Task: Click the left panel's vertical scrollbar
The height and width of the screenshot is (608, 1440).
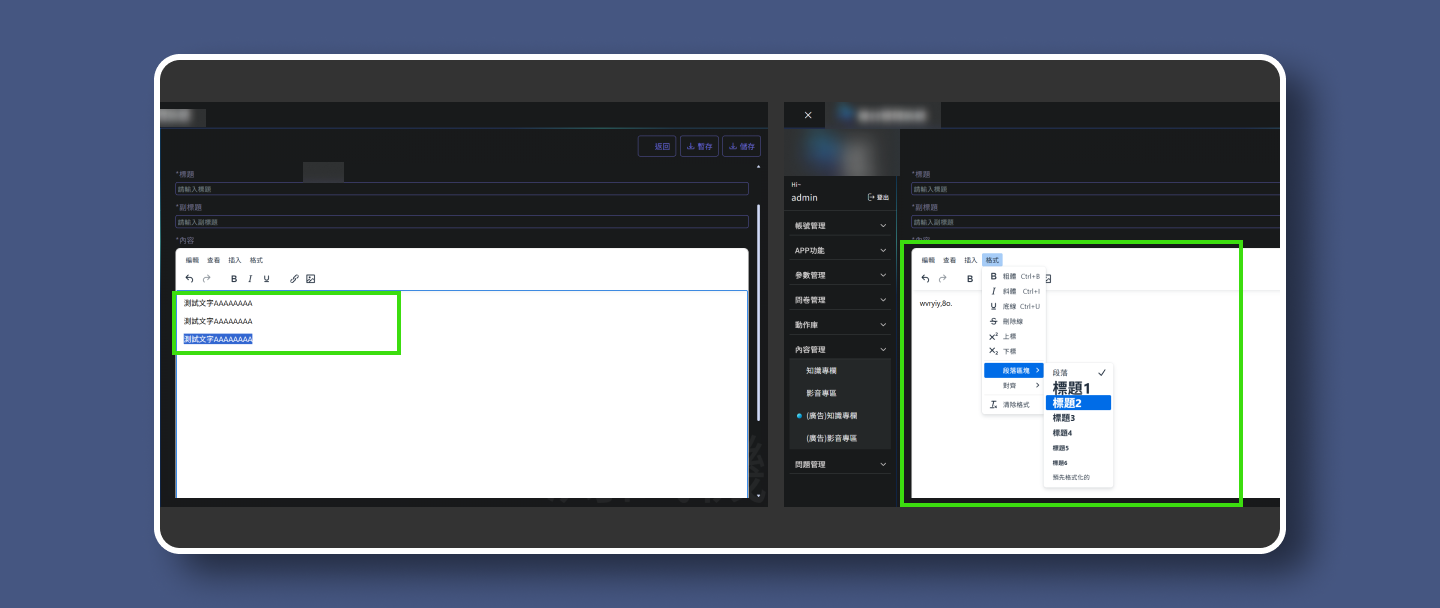Action: click(x=758, y=300)
